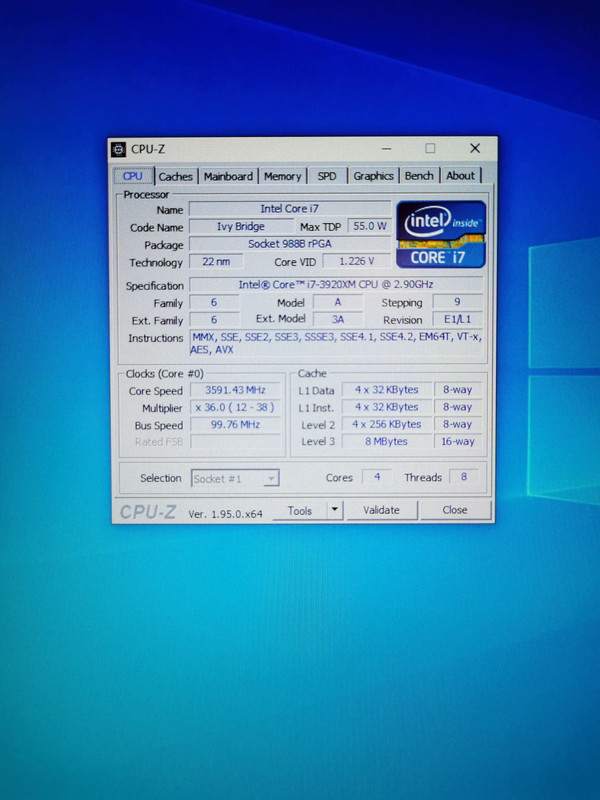Click the Max TDP value '55.0 W'
Image resolution: width=600 pixels, height=800 pixels.
[x=369, y=226]
